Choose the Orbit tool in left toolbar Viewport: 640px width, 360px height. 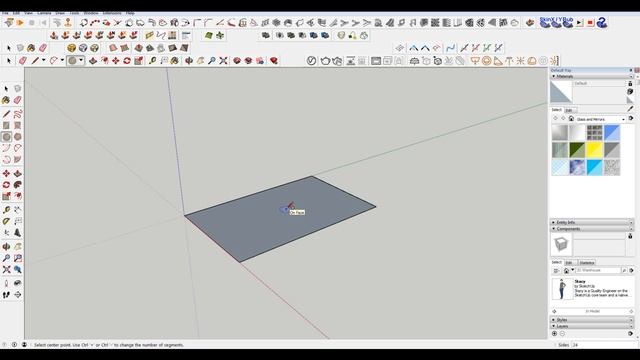point(6,247)
